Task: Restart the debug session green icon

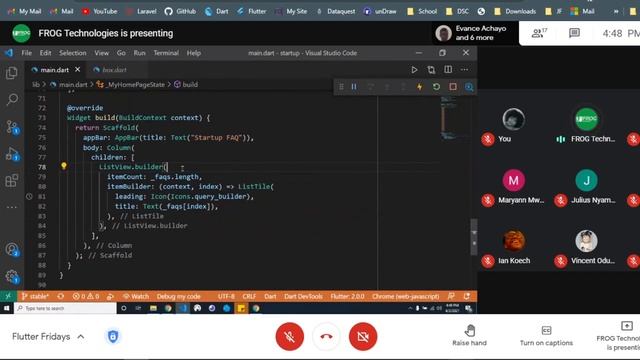Action: click(x=436, y=87)
